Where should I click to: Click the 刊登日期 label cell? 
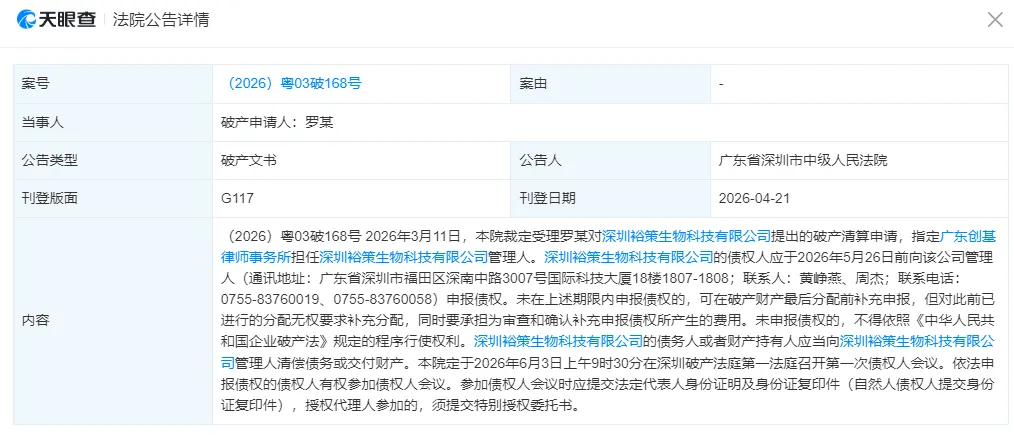[x=610, y=198]
